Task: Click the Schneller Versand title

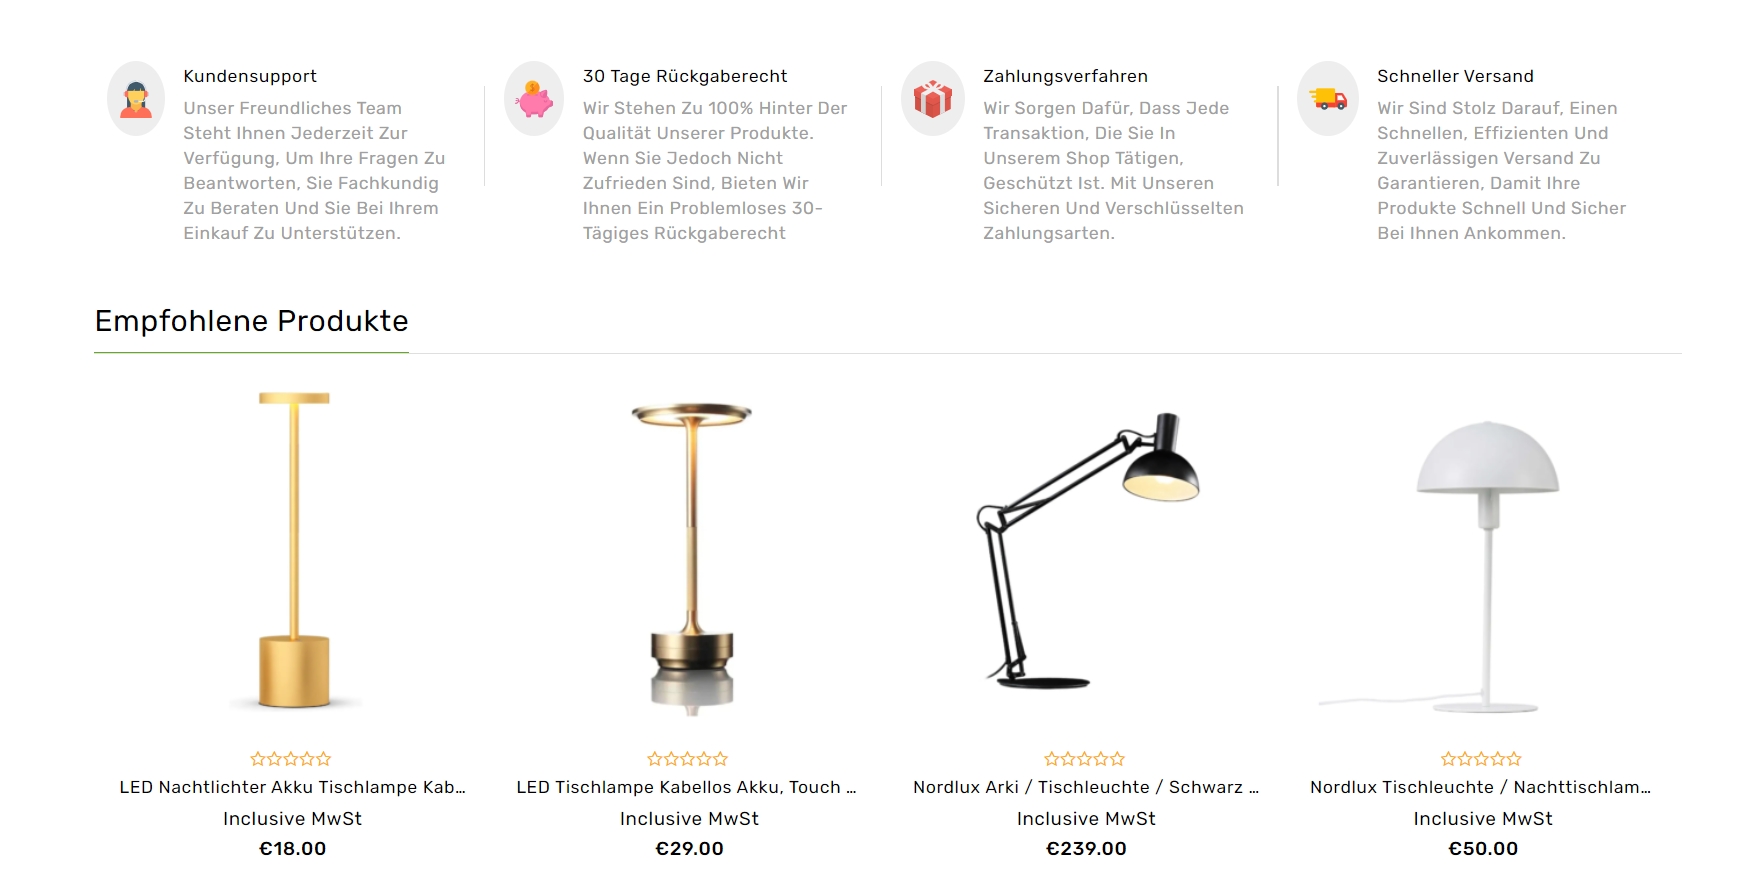Action: click(x=1455, y=76)
